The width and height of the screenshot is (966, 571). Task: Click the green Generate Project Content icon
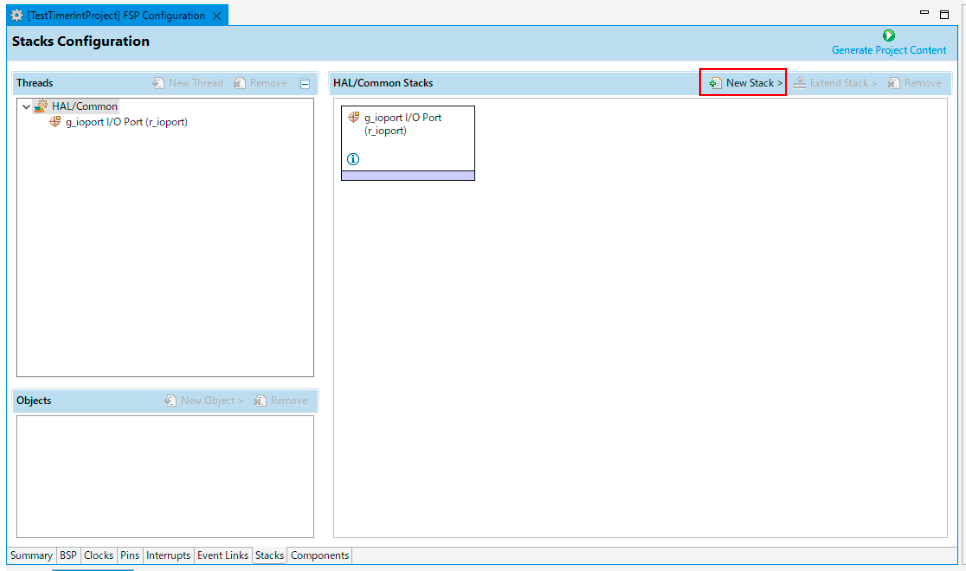pyautogui.click(x=889, y=36)
